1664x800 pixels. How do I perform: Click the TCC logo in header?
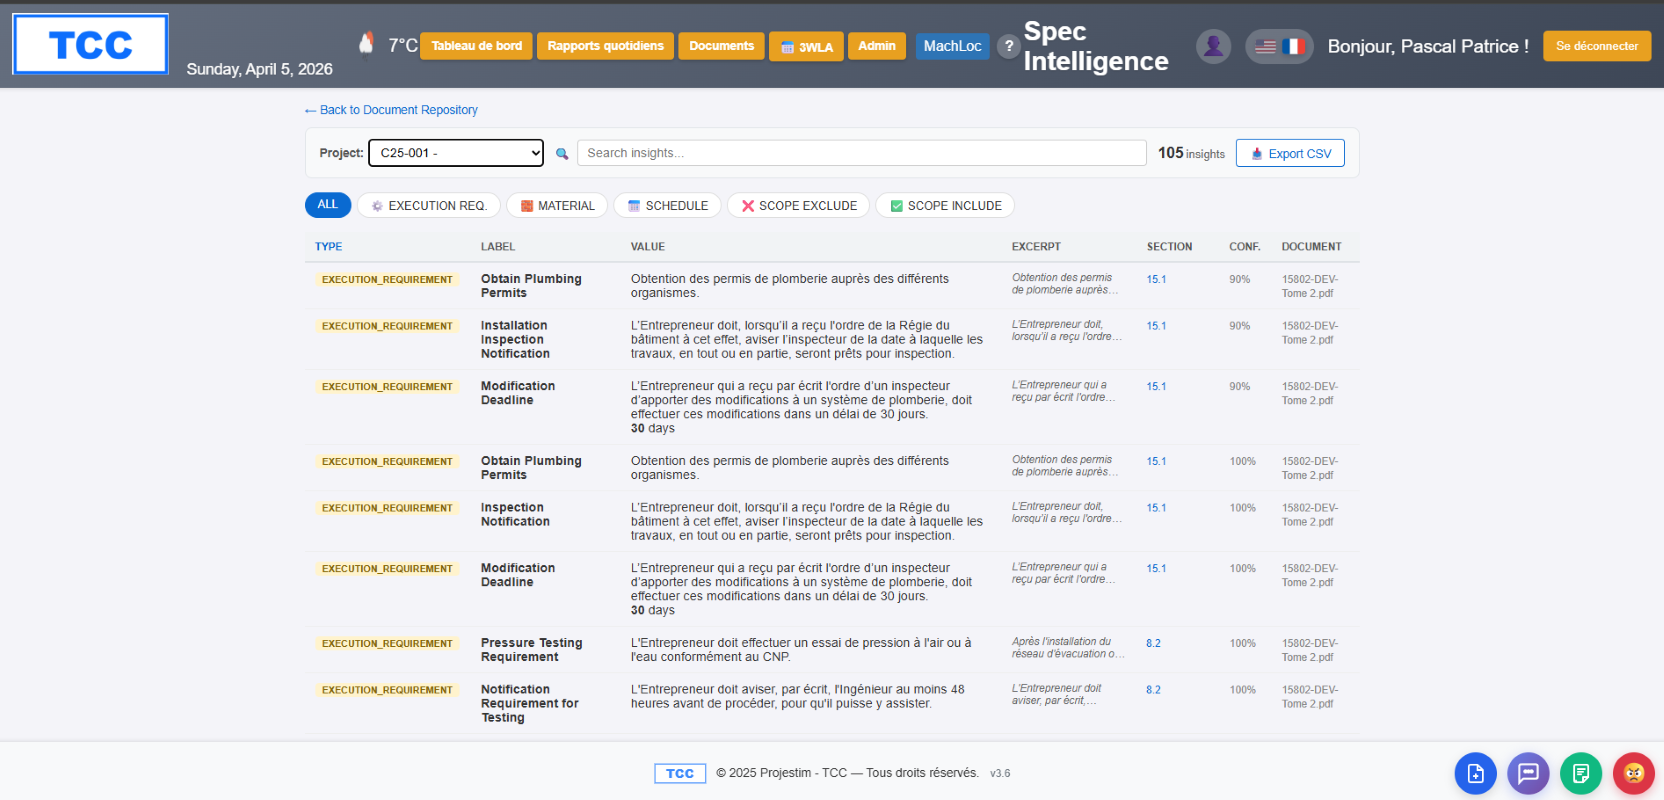[90, 44]
